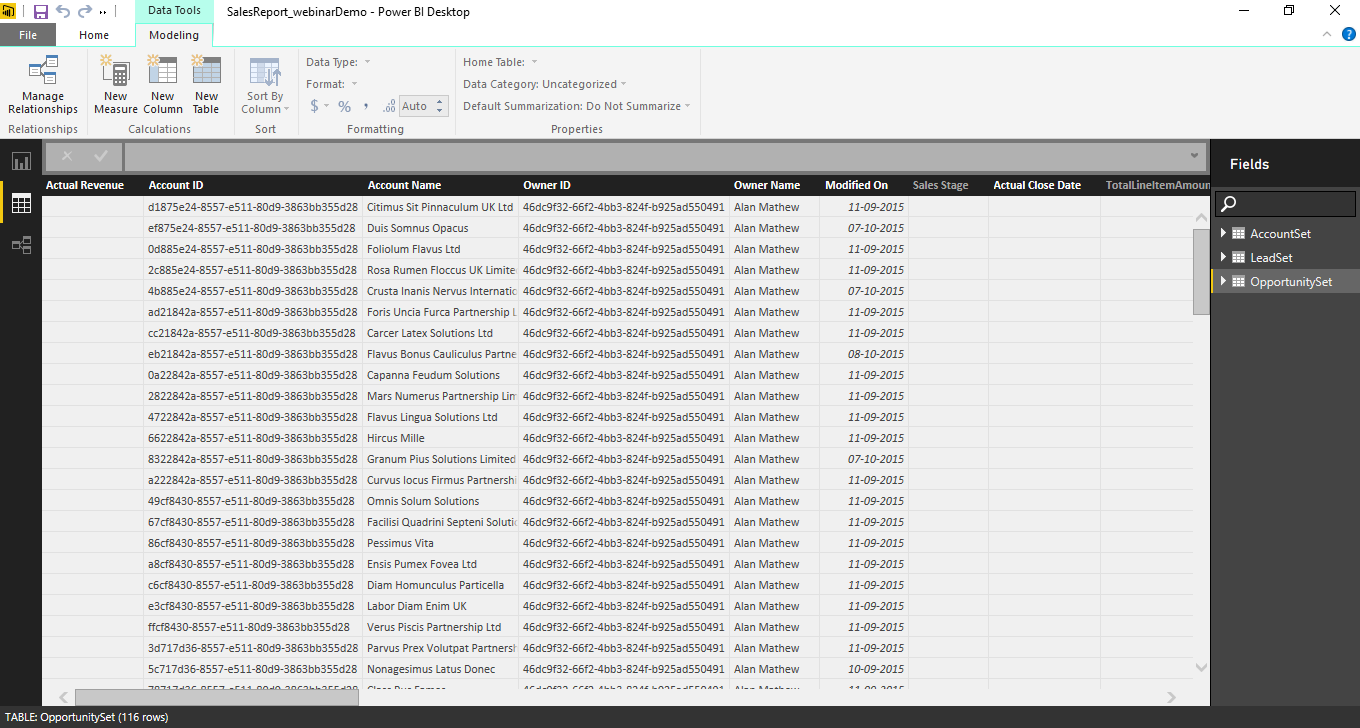The image size is (1360, 728).
Task: Click the Fields search magnifier icon
Action: 1230,204
